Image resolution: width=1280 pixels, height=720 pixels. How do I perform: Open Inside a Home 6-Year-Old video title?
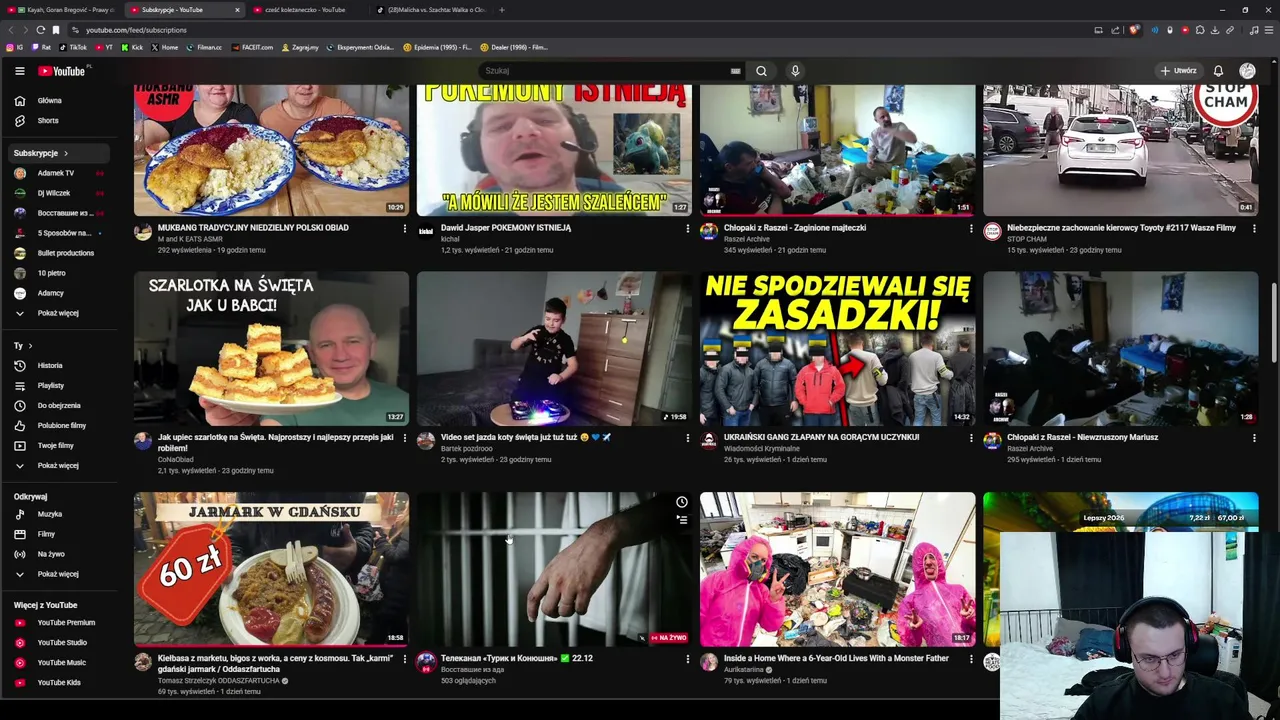click(x=836, y=658)
